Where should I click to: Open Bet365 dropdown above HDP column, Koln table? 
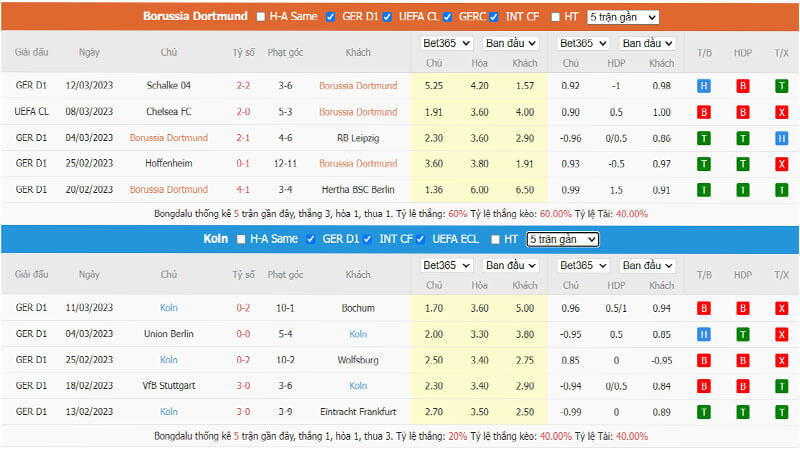(x=583, y=265)
